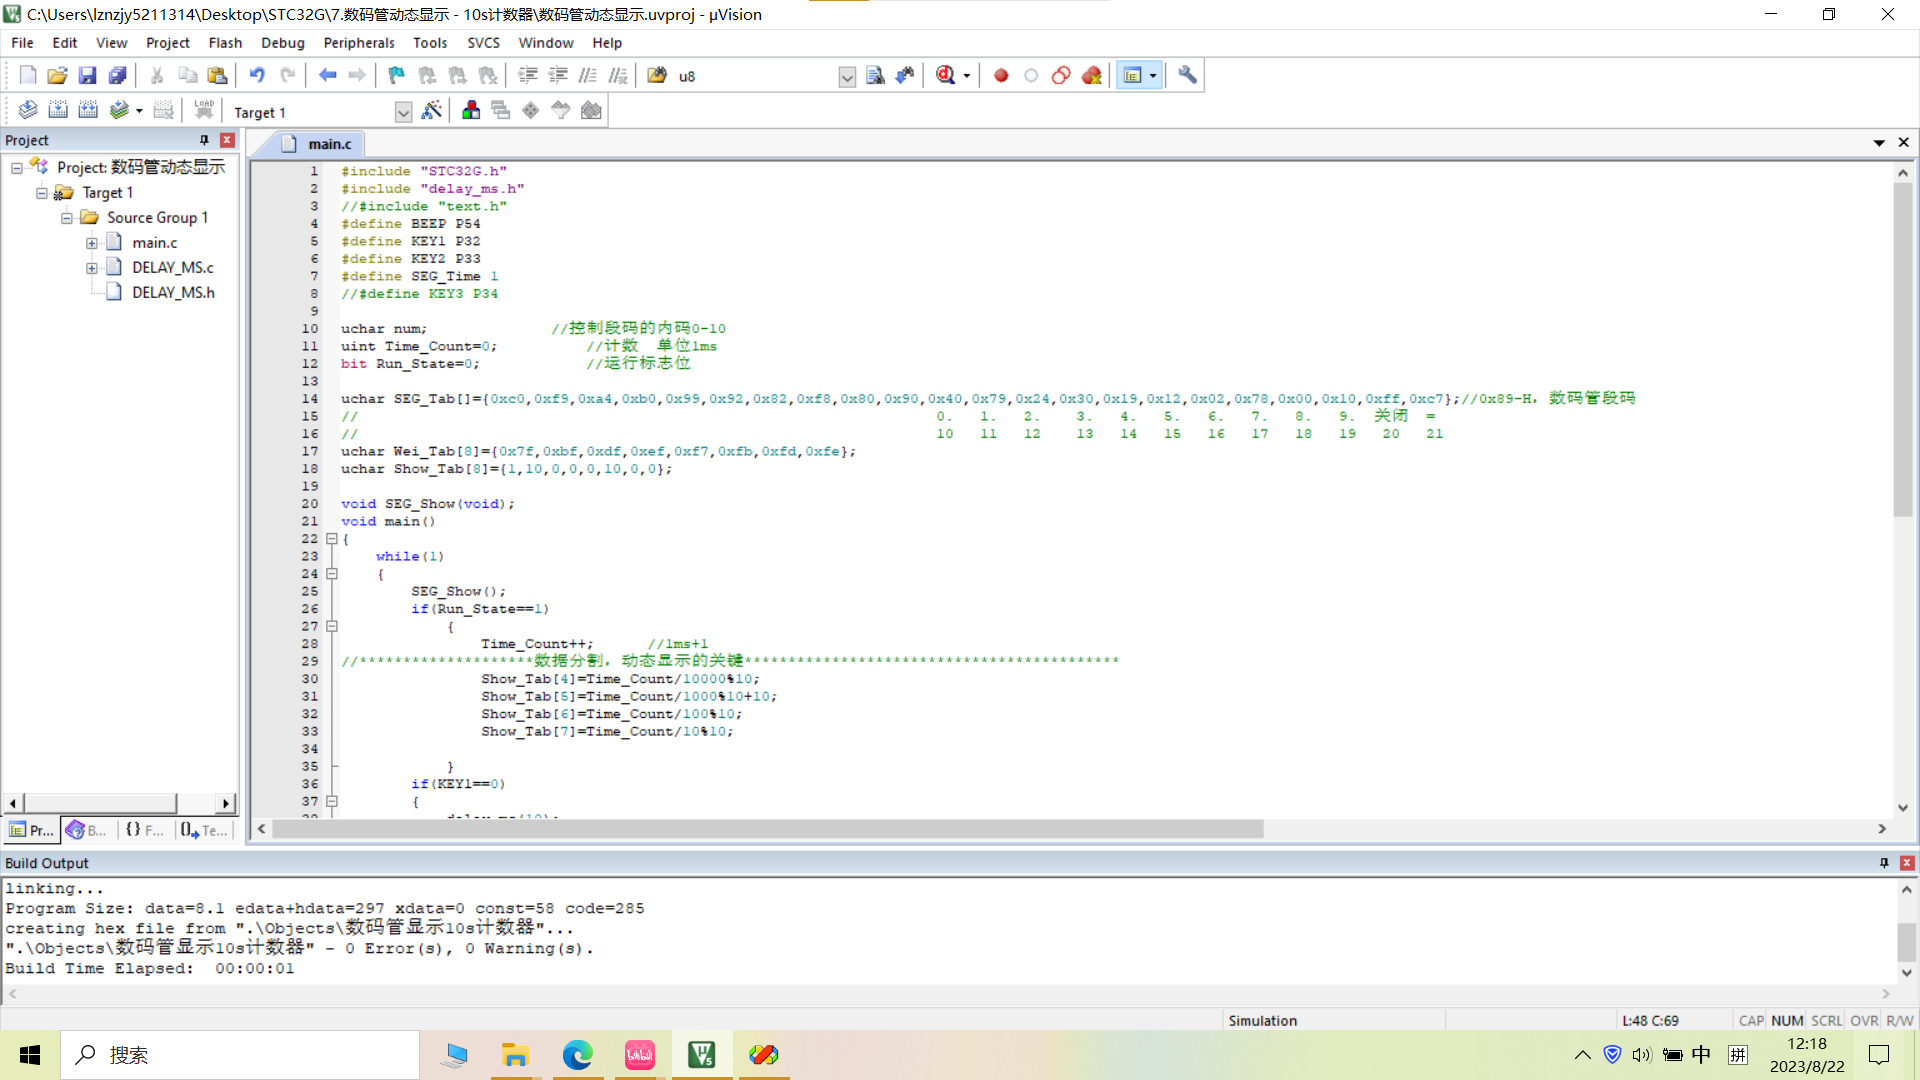Viewport: 1920px width, 1080px height.
Task: Open the Project menu
Action: click(x=167, y=43)
